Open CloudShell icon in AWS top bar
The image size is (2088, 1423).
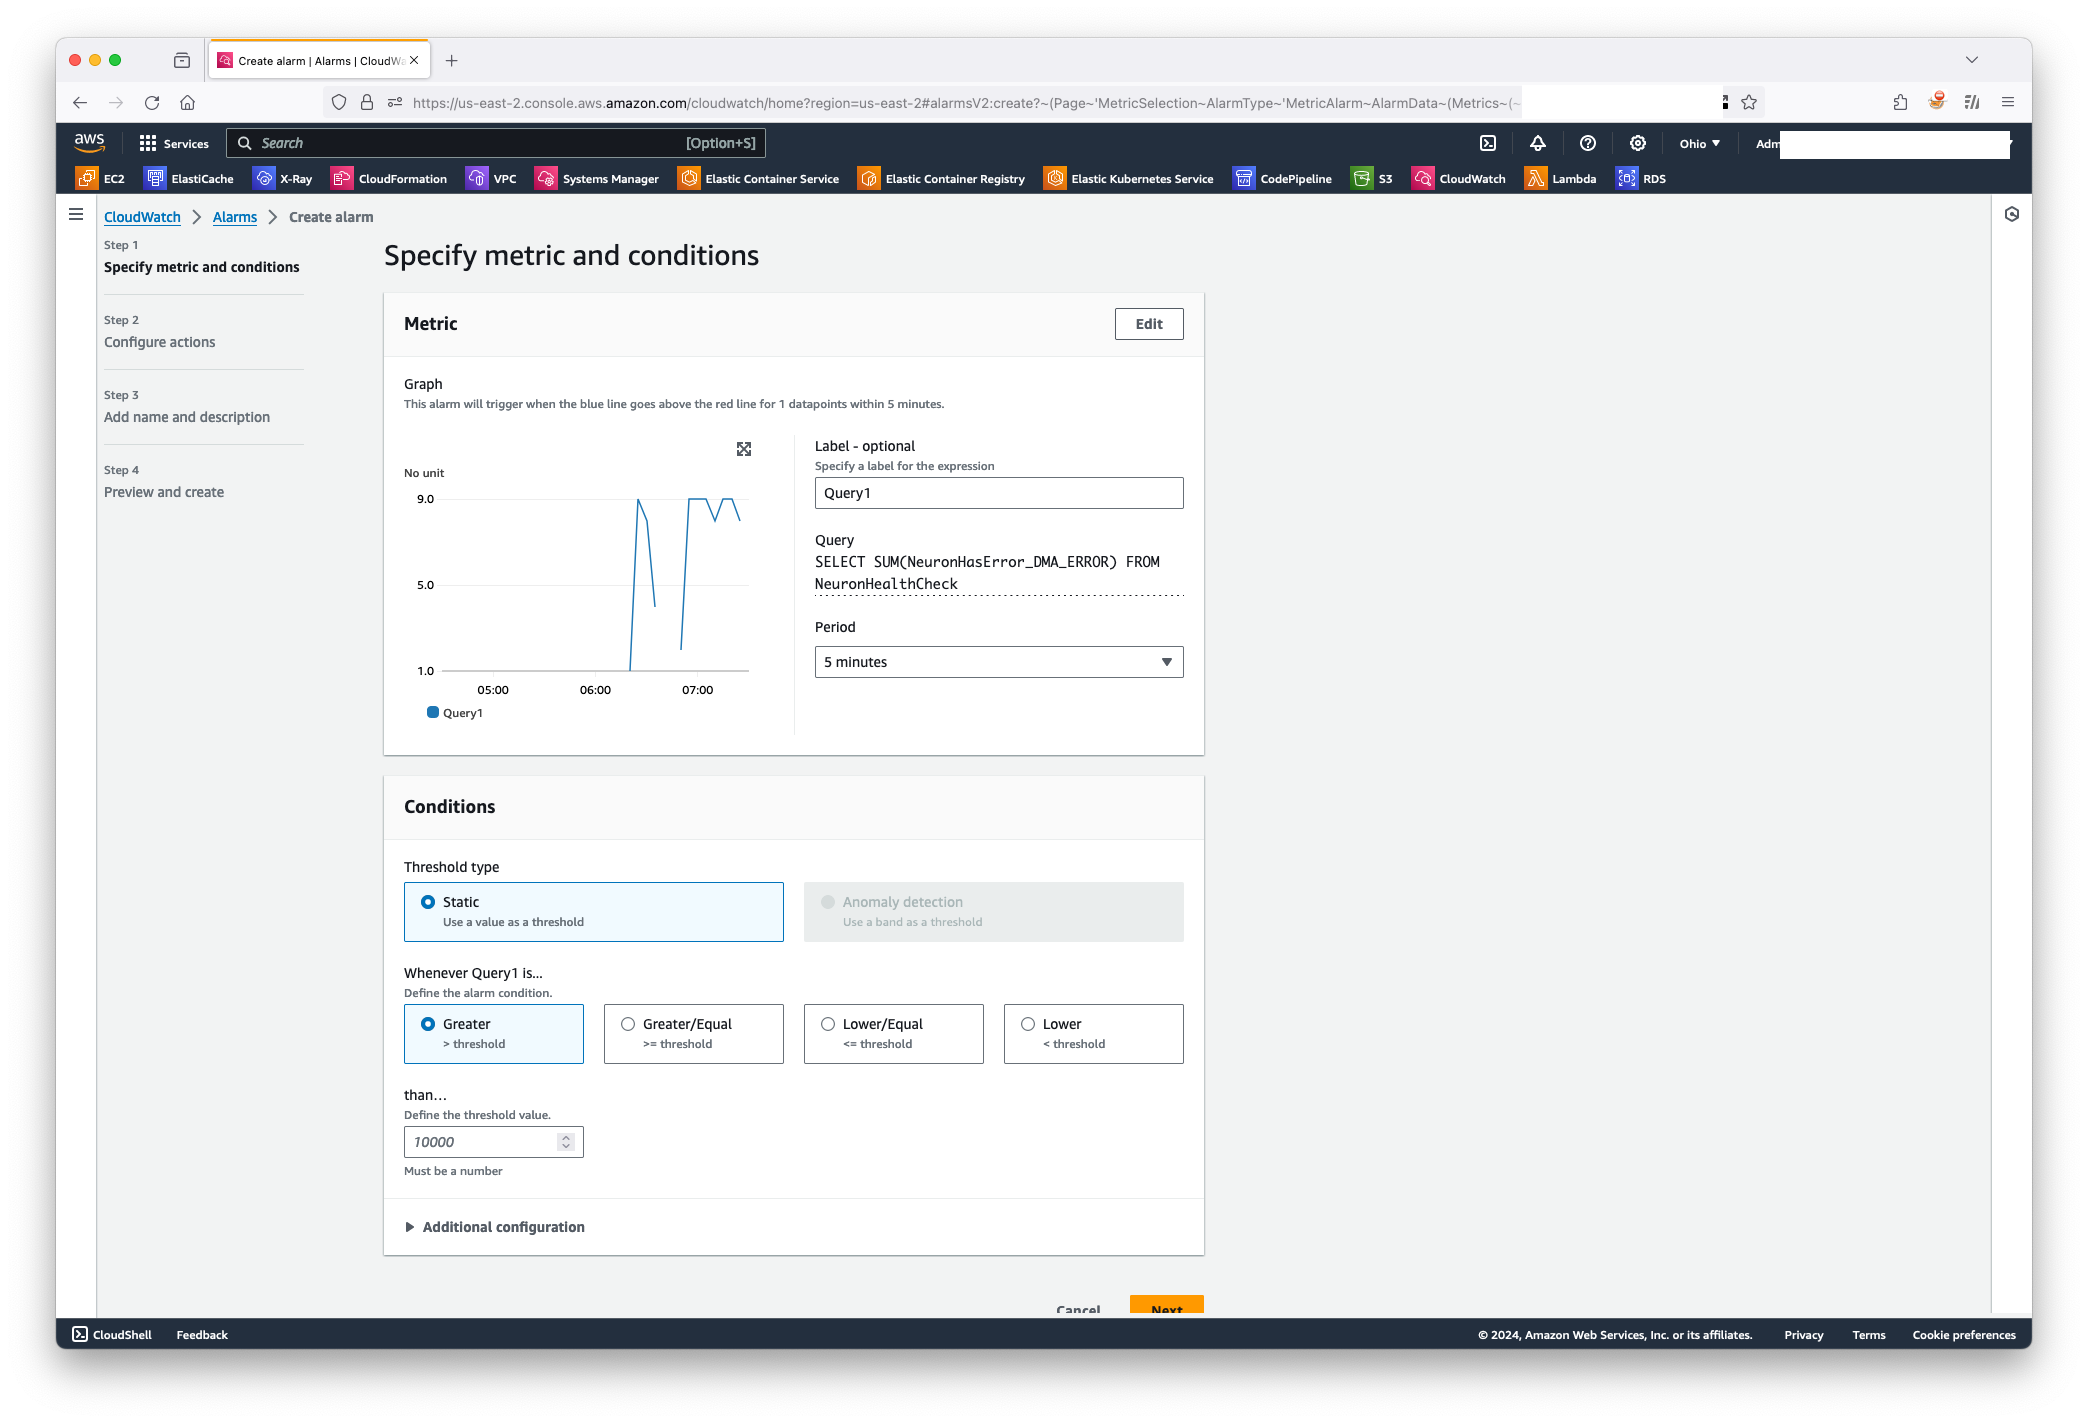click(x=1488, y=143)
